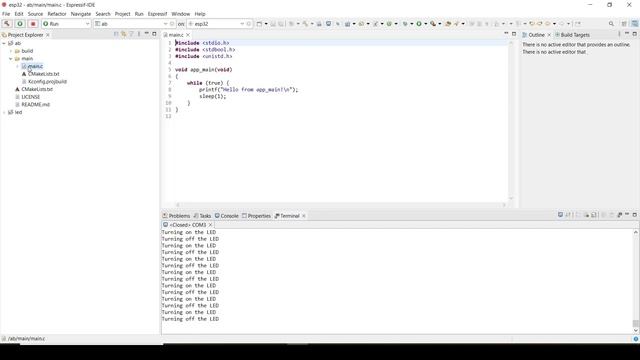Click the Save toolbar icon

click(273, 24)
